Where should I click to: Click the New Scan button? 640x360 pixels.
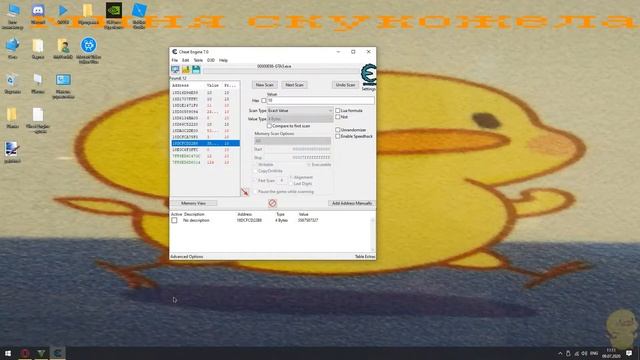pyautogui.click(x=264, y=85)
